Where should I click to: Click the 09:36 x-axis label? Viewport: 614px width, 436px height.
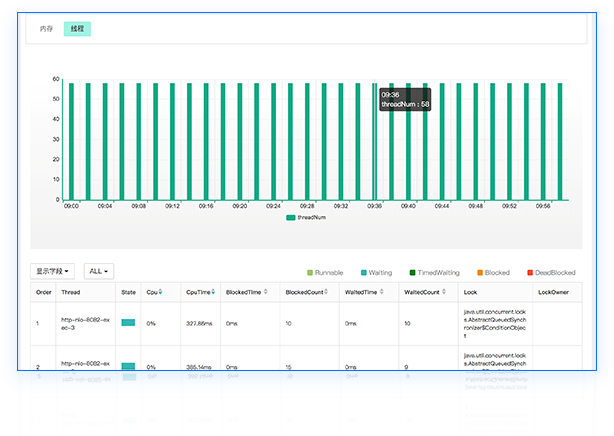tap(374, 206)
